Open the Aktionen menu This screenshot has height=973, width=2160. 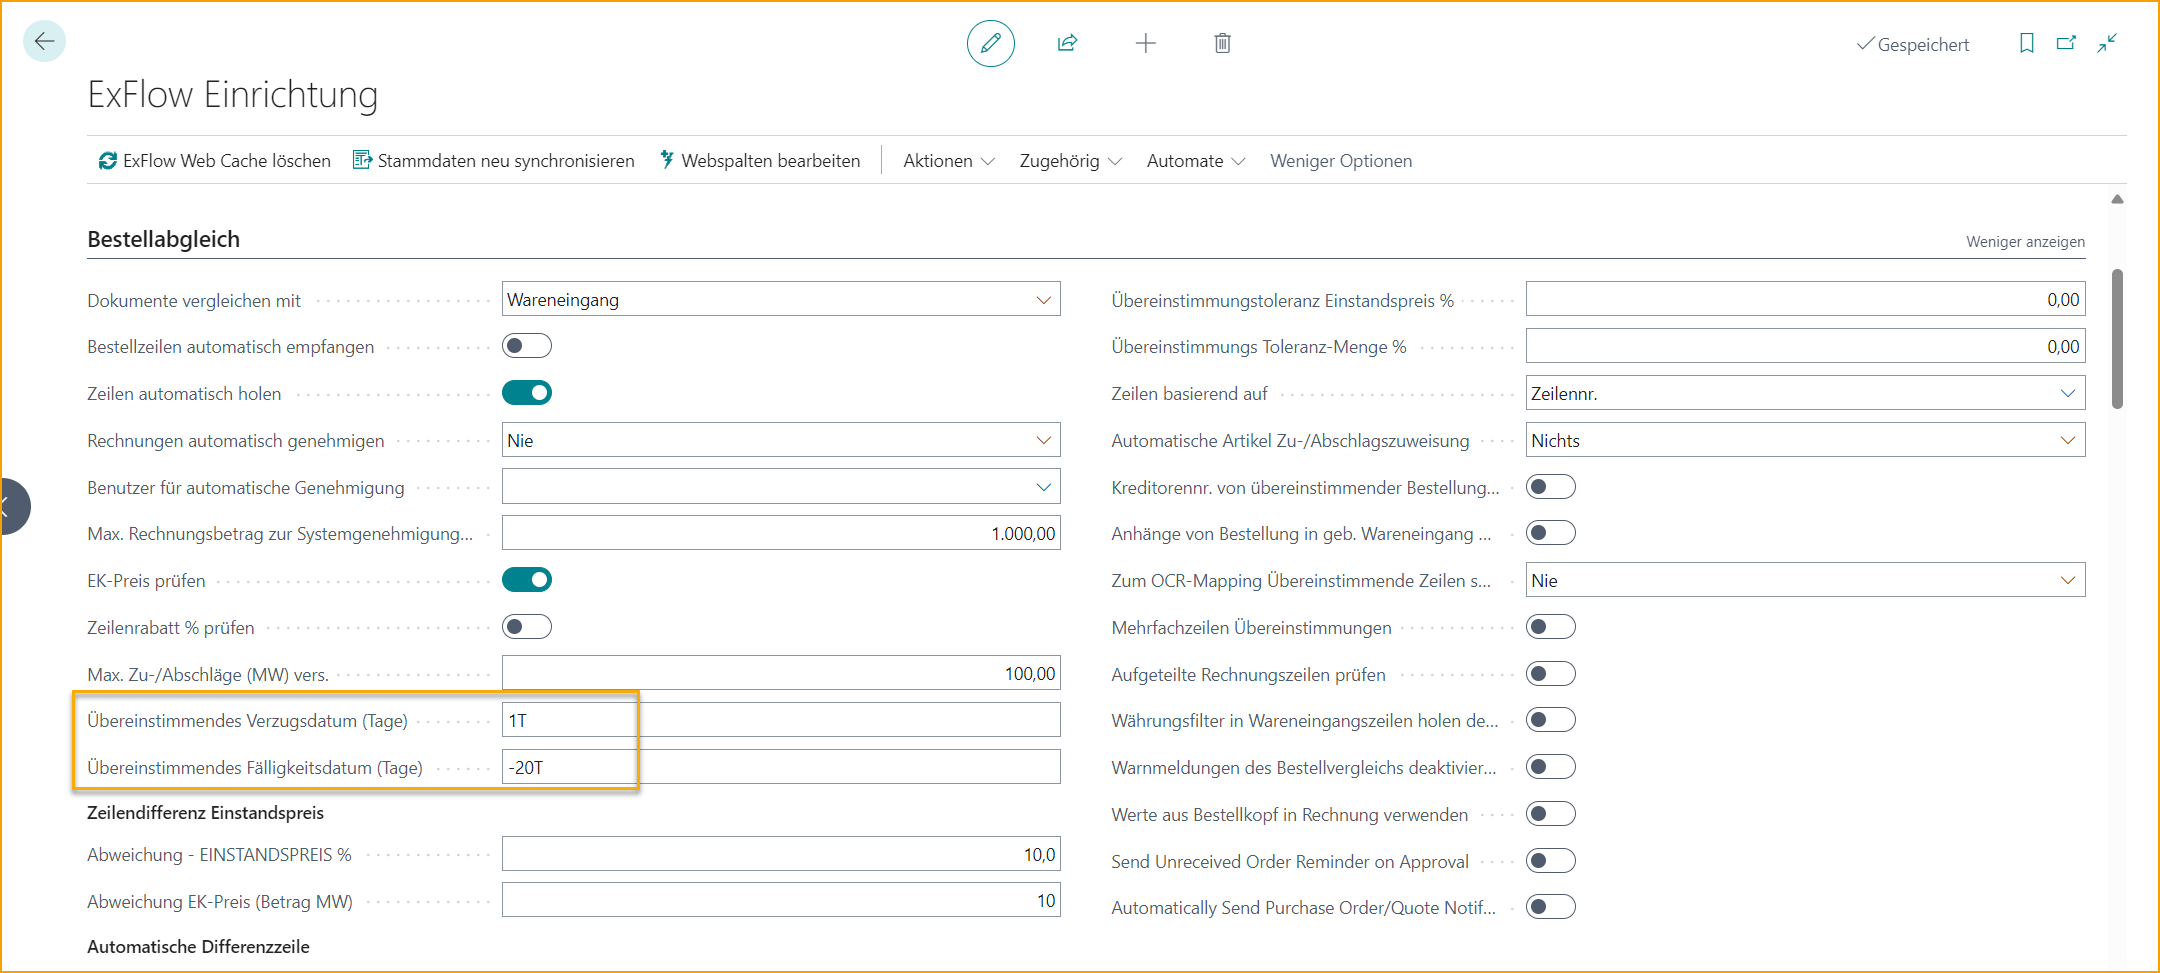click(948, 161)
